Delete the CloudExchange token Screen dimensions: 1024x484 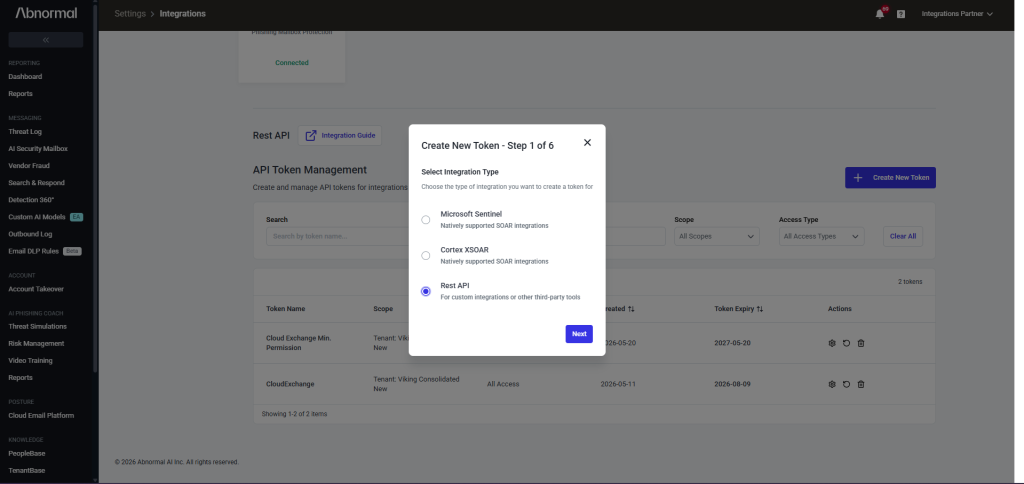[861, 384]
